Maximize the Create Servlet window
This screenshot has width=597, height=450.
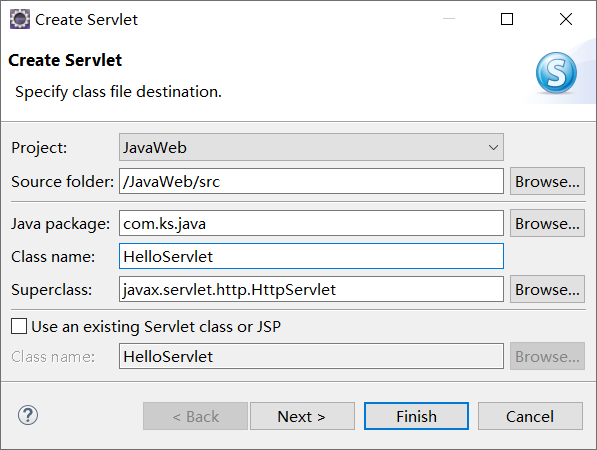(507, 19)
